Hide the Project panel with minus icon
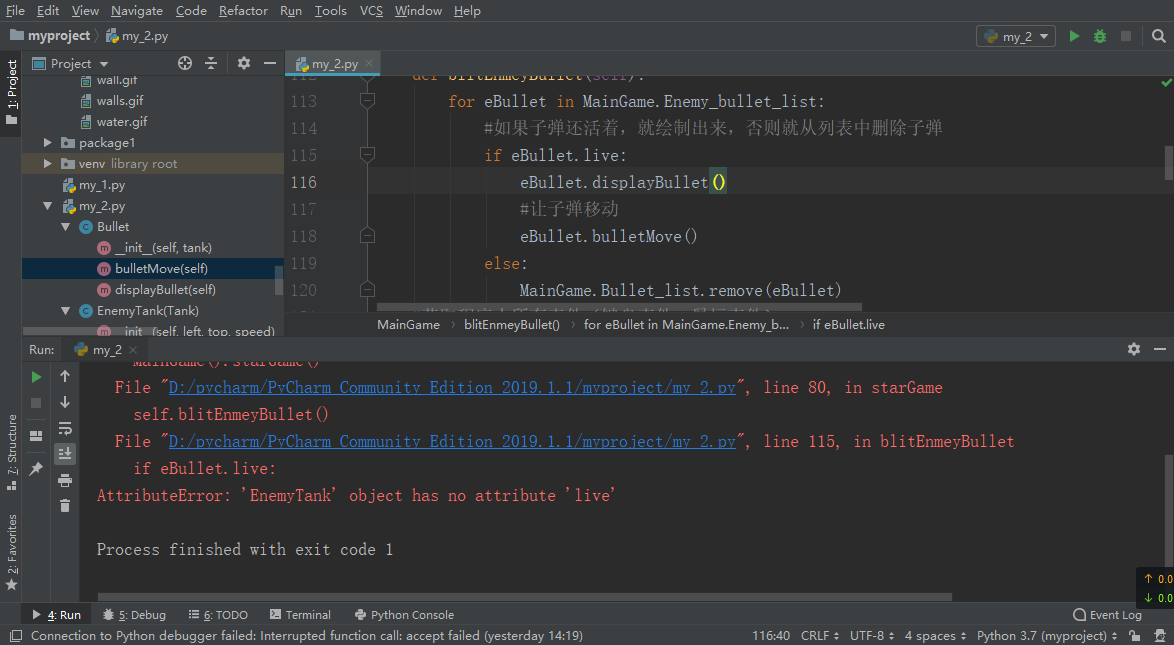The width and height of the screenshot is (1174, 645). pos(270,64)
